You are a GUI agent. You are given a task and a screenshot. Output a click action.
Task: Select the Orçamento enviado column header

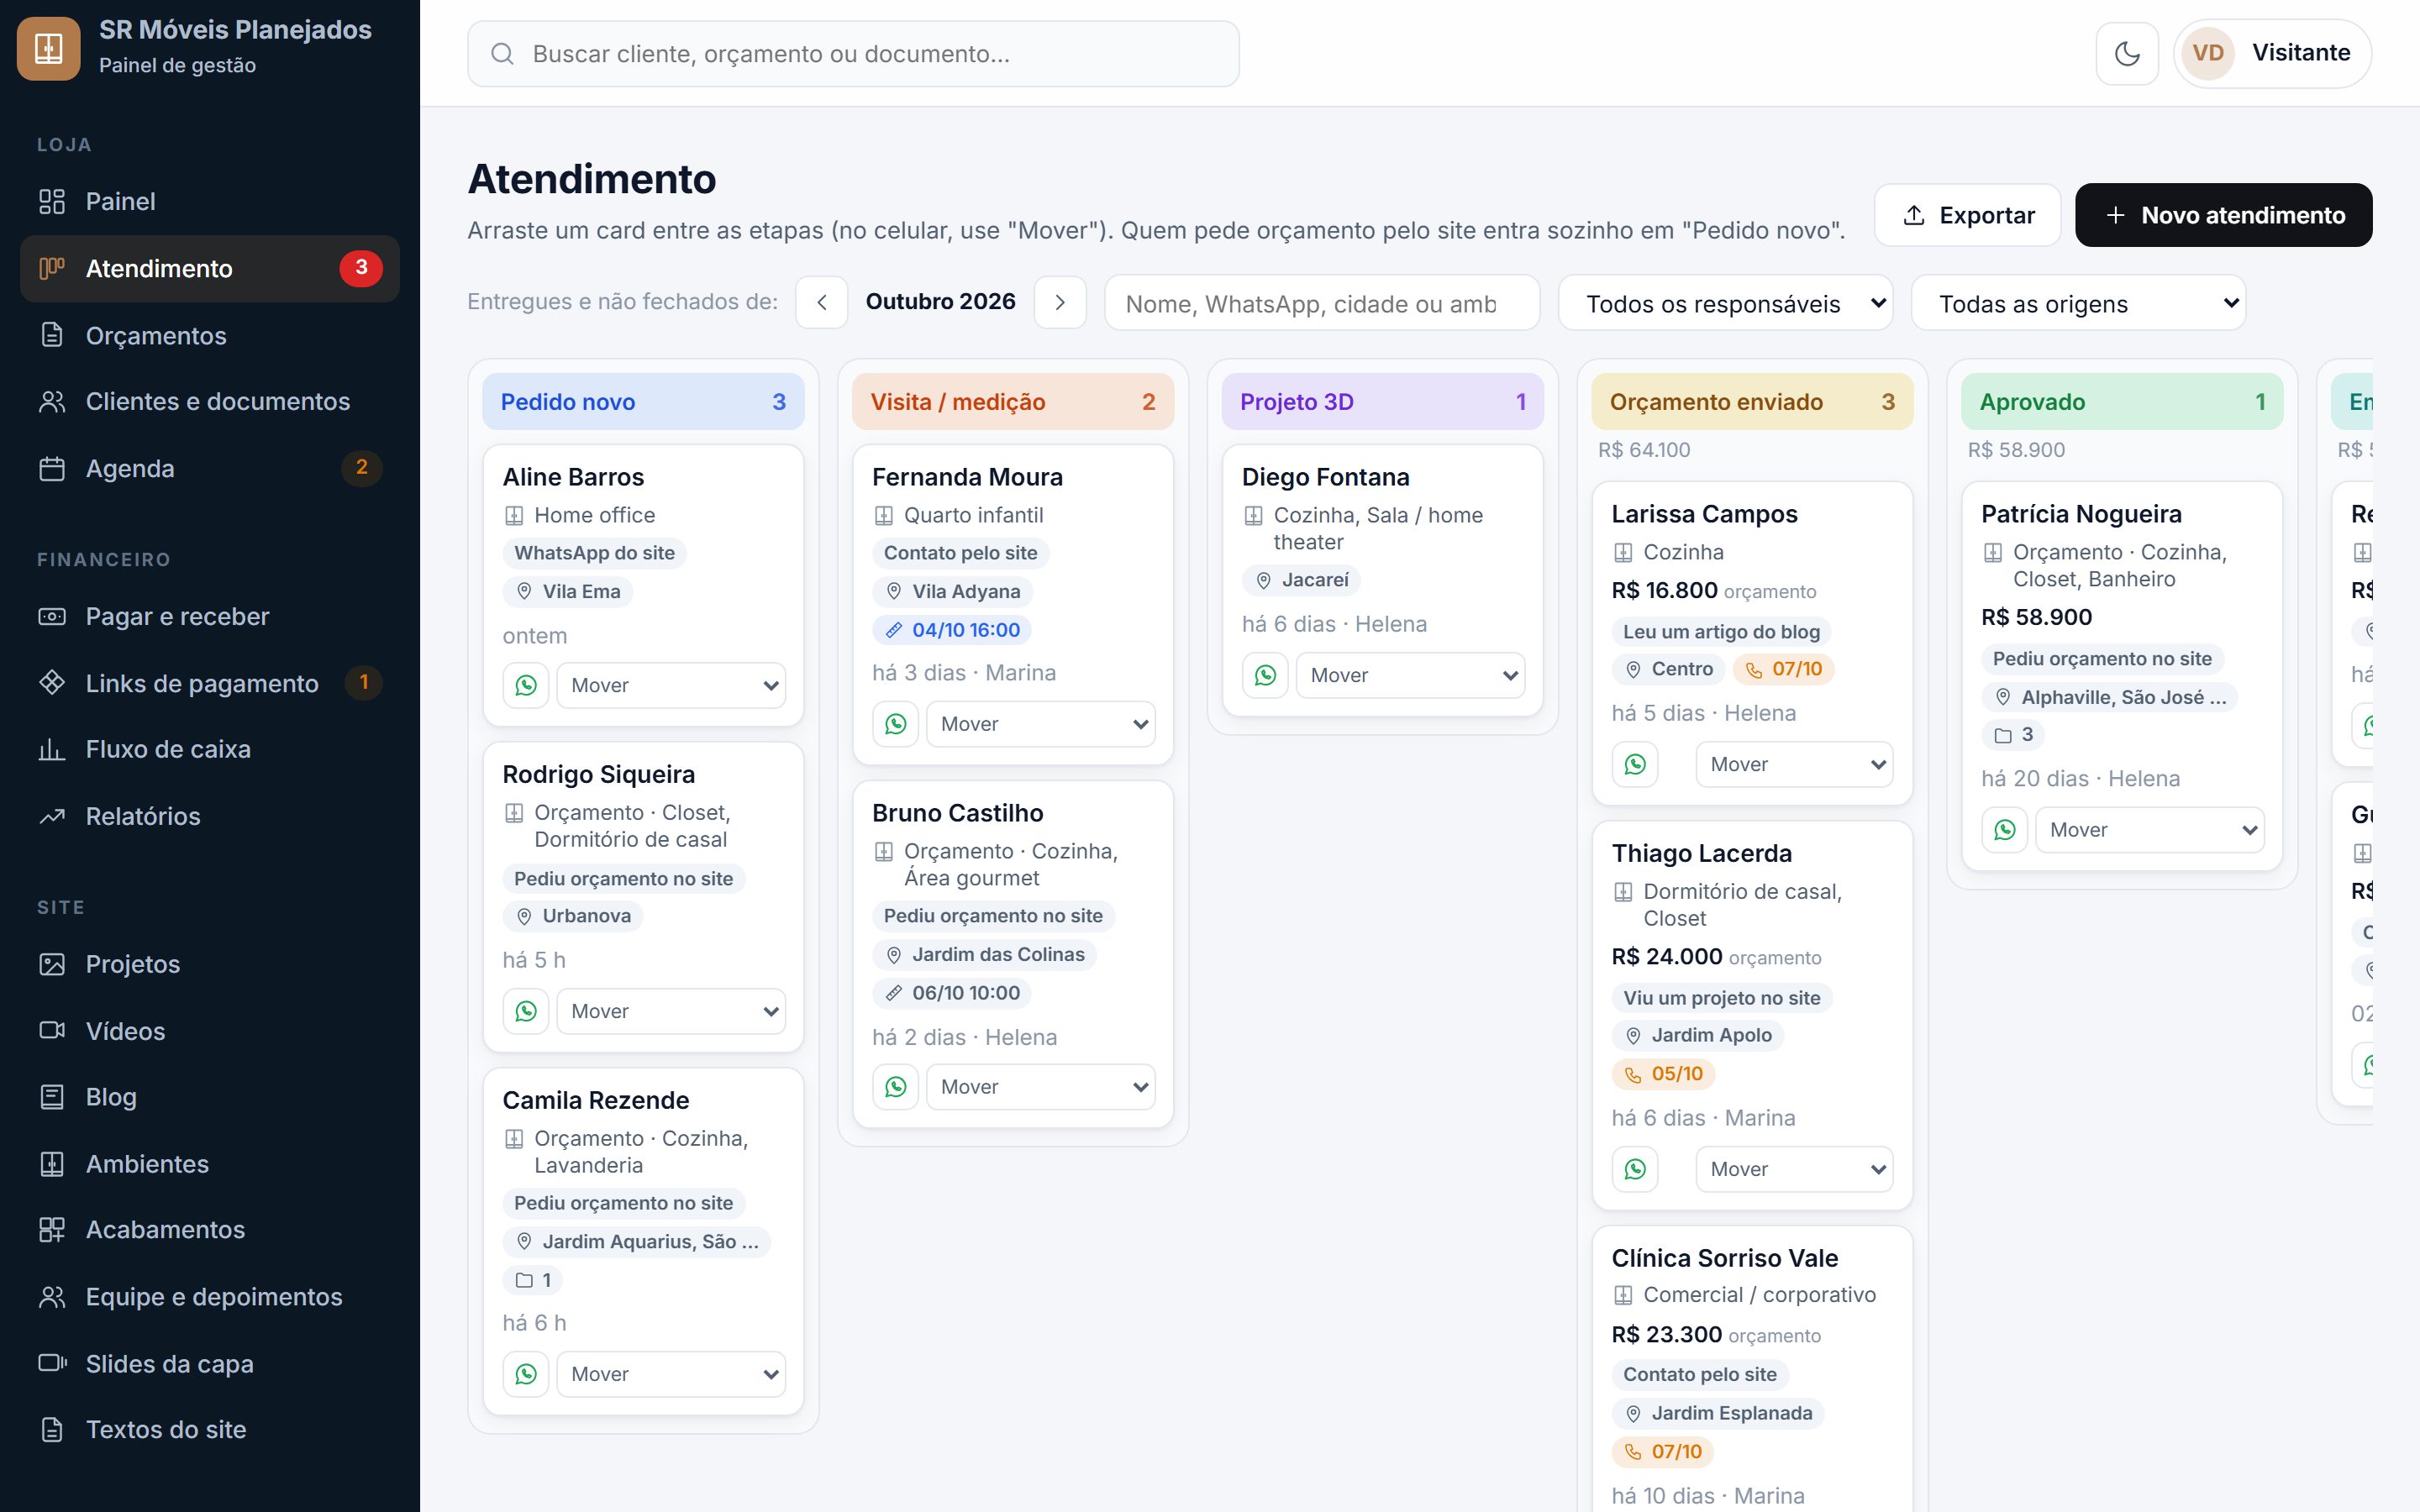pos(1752,402)
